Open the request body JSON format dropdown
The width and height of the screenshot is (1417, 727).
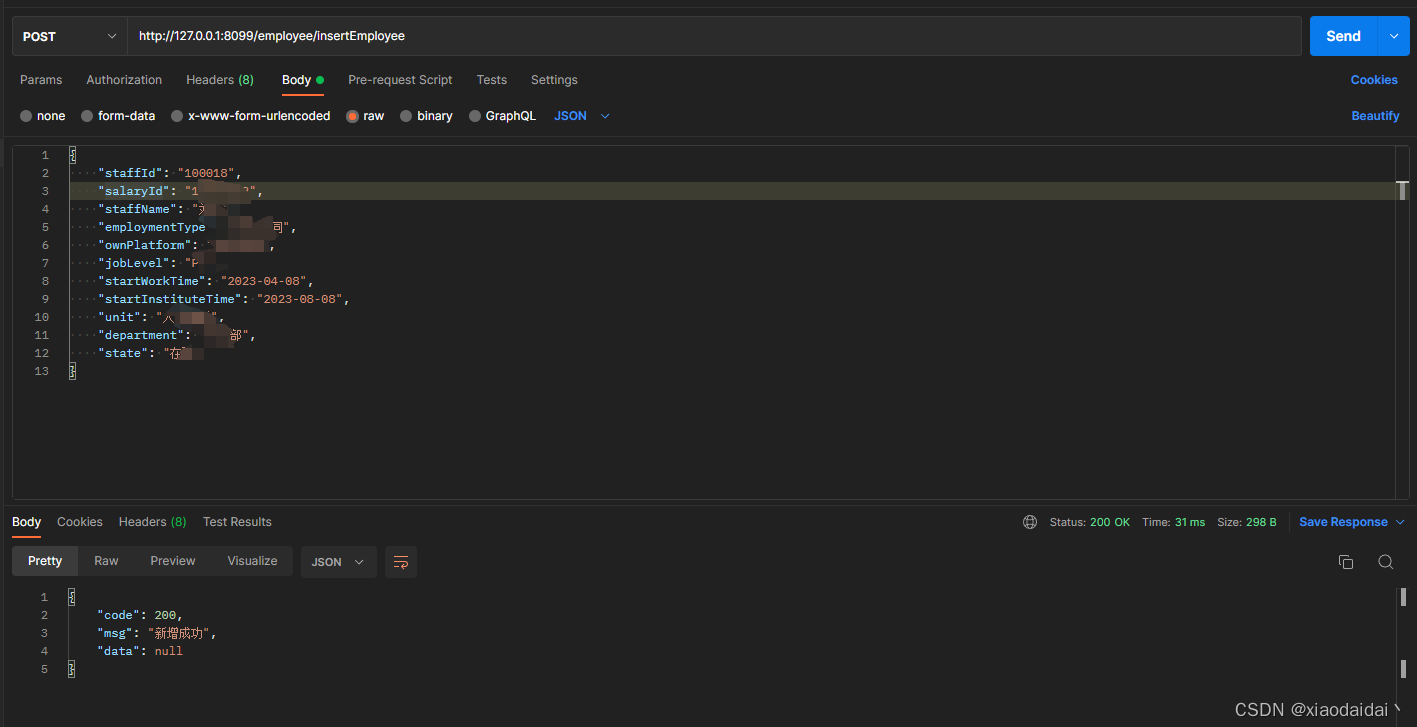pos(582,116)
